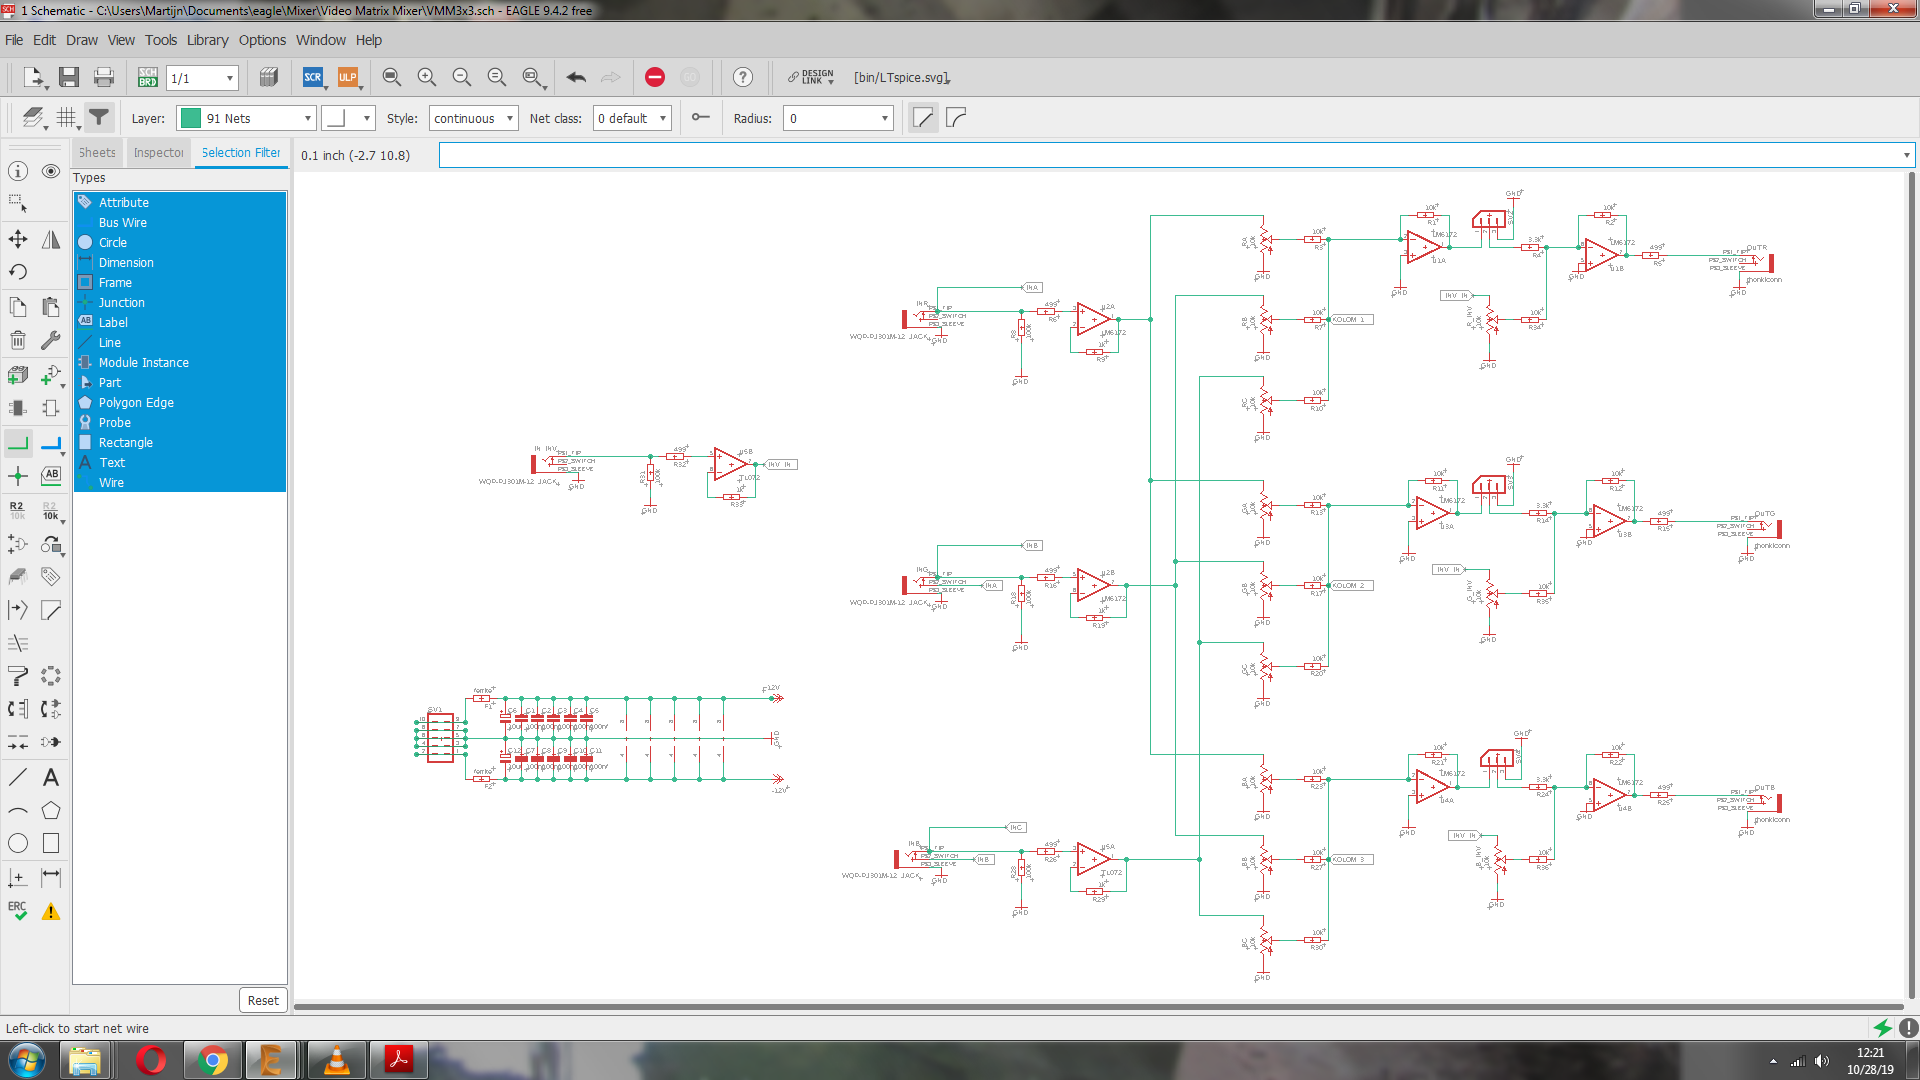Click the Reset button
The image size is (1920, 1080).
(263, 1000)
